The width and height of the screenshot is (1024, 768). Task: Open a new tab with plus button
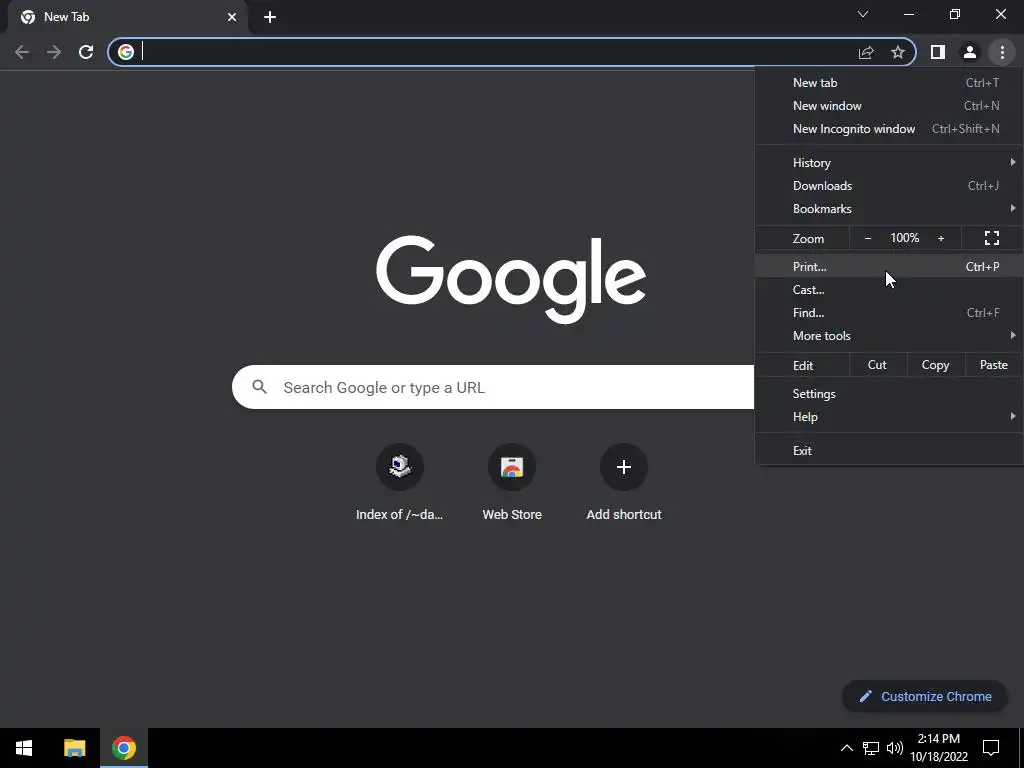click(270, 17)
